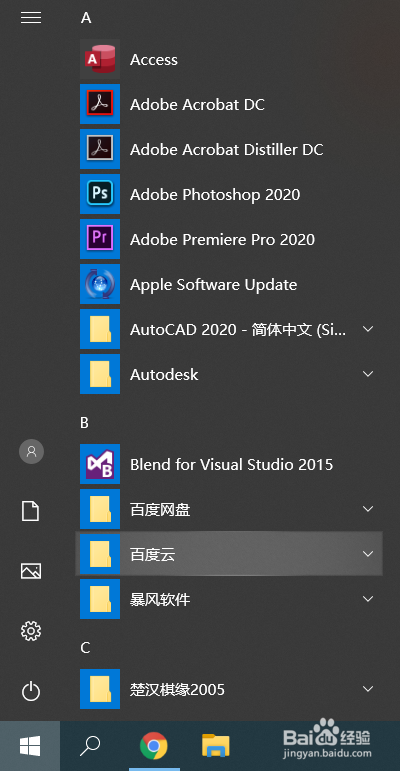Select Adobe Acrobat Distiller DC label
400x771 pixels.
point(227,149)
